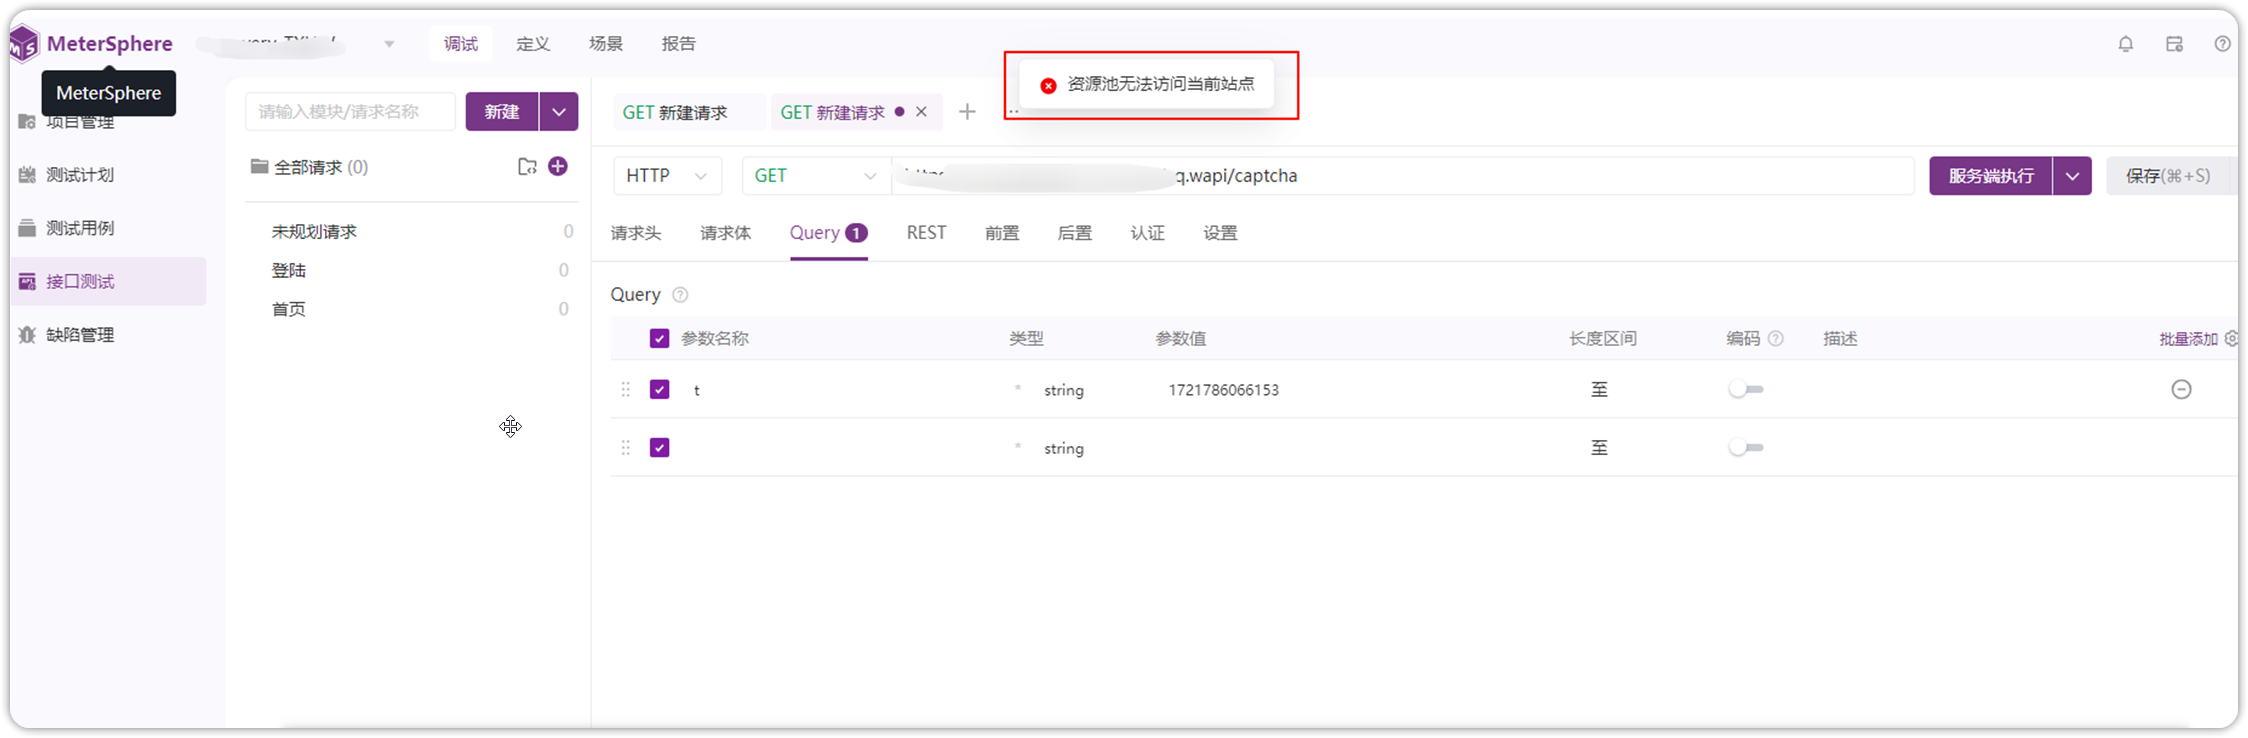
Task: Open the help question mark icon
Action: 2222,44
